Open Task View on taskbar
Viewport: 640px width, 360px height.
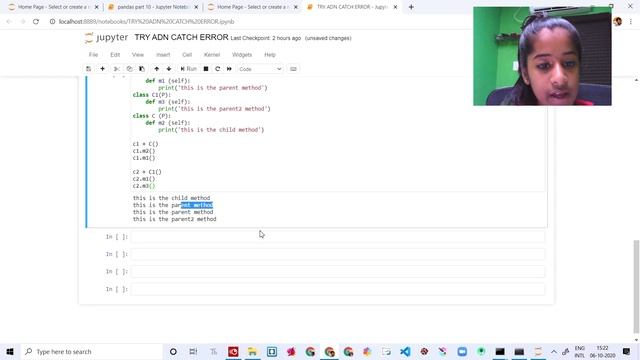(x=193, y=351)
